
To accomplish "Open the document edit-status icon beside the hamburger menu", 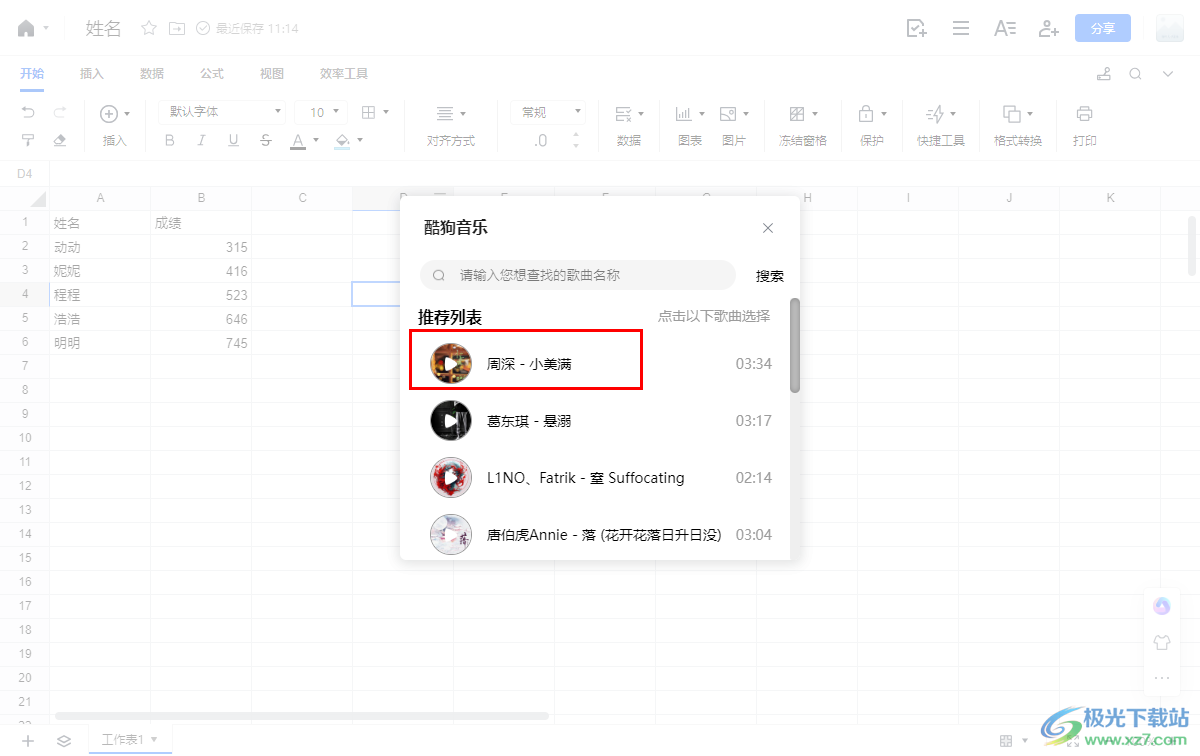I will click(x=916, y=28).
